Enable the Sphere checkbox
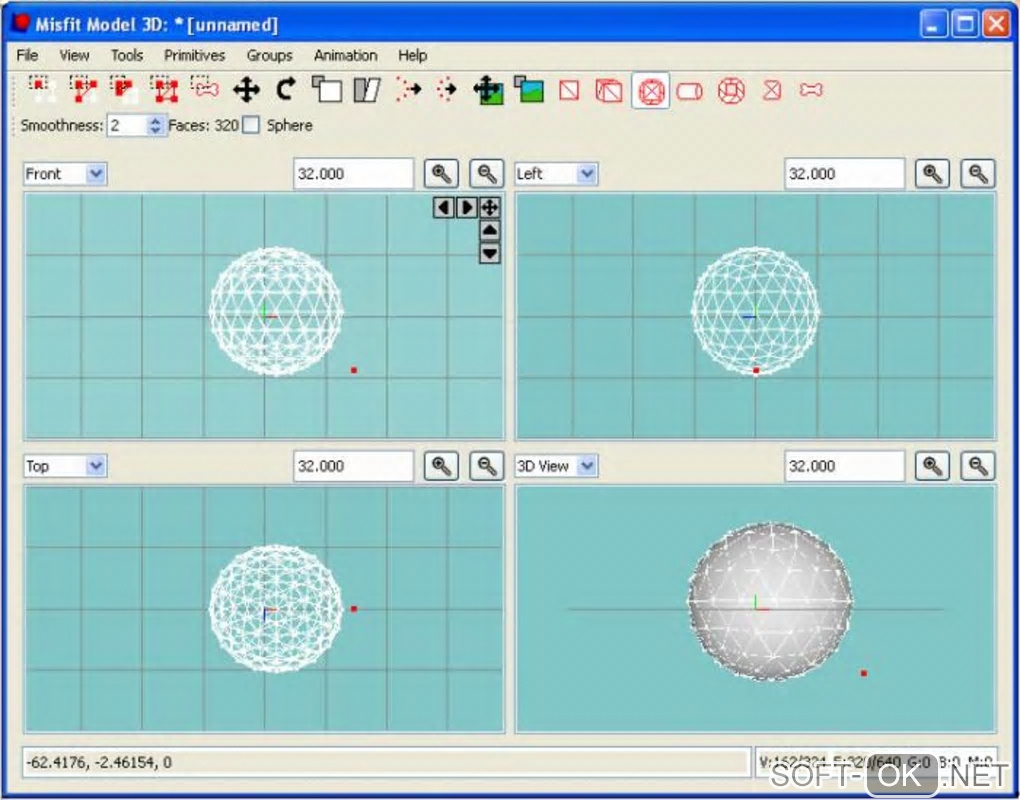1020x800 pixels. click(x=250, y=125)
